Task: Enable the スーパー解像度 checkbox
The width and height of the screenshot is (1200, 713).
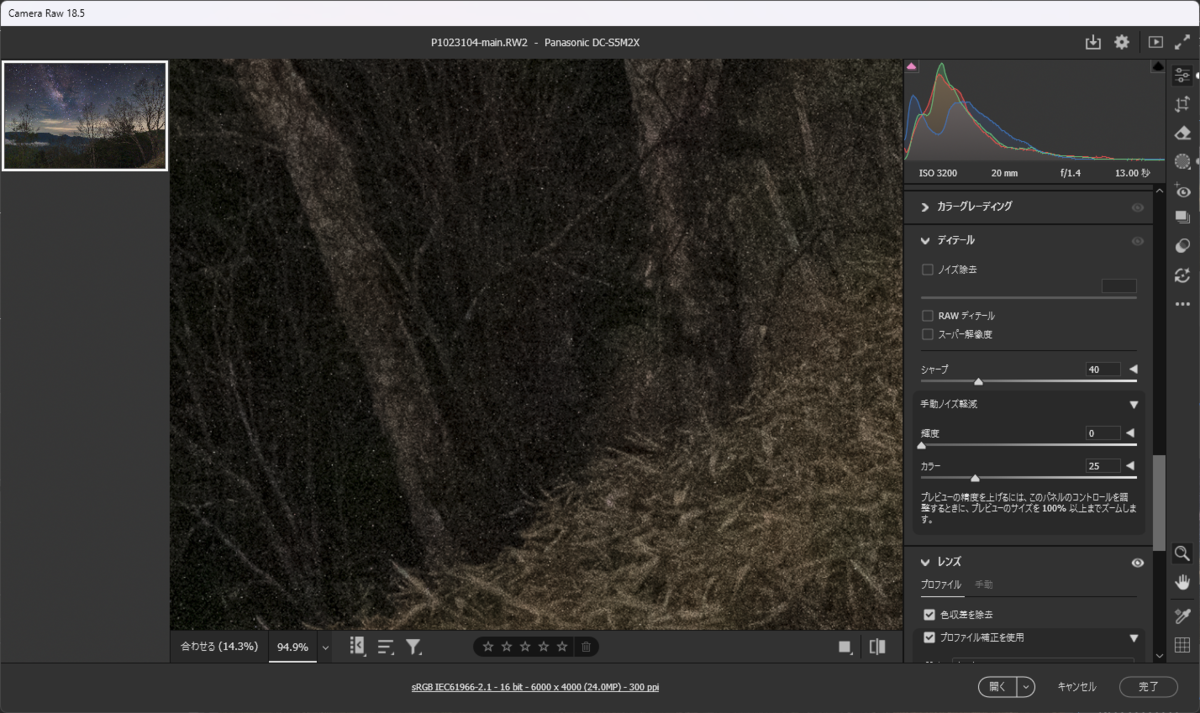Action: [927, 334]
